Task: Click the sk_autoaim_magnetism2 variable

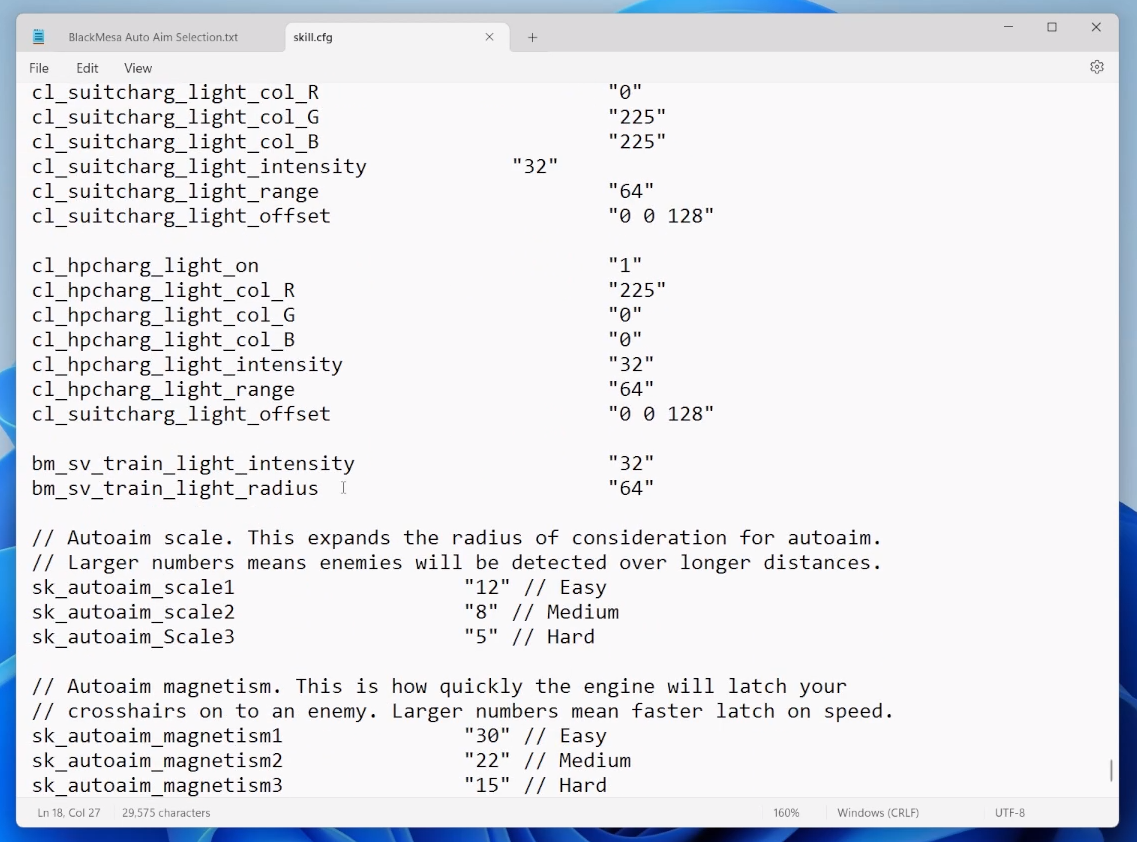Action: 157,761
